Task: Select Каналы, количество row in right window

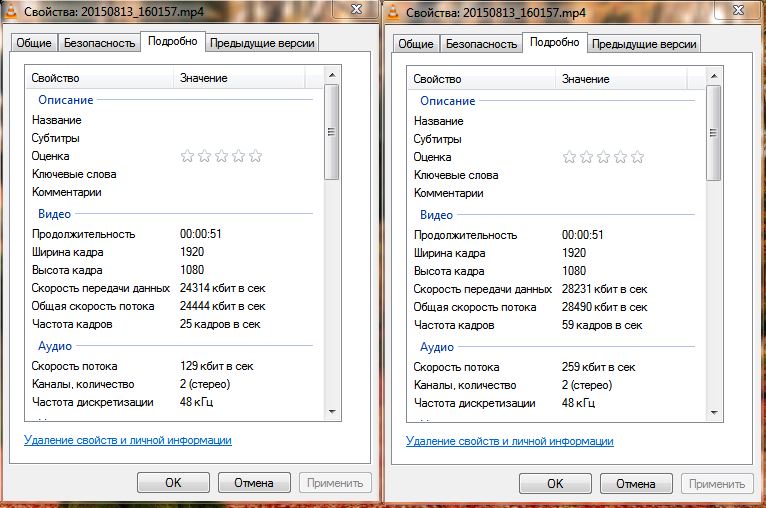Action: pos(553,385)
